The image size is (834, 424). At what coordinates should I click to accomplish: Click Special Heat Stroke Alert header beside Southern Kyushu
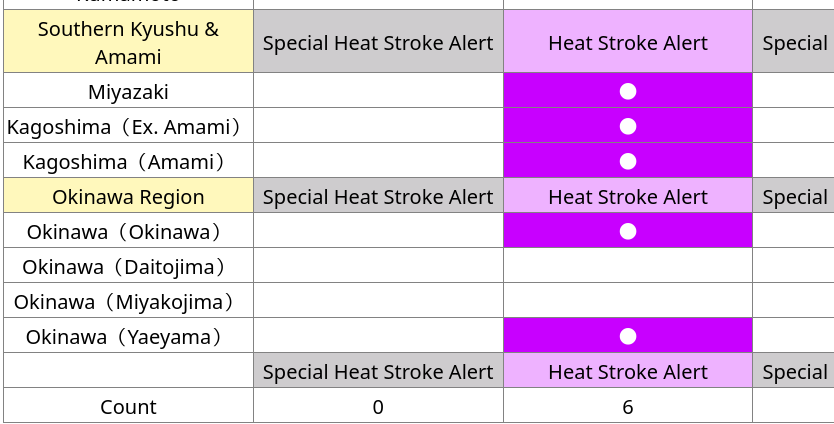(x=378, y=41)
